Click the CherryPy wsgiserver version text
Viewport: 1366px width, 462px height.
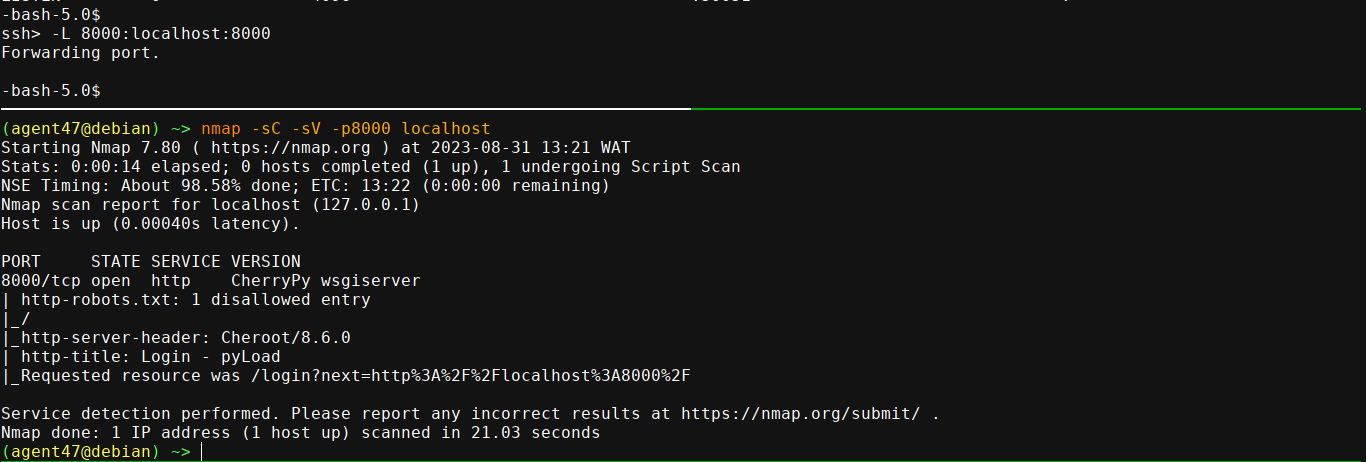(325, 281)
